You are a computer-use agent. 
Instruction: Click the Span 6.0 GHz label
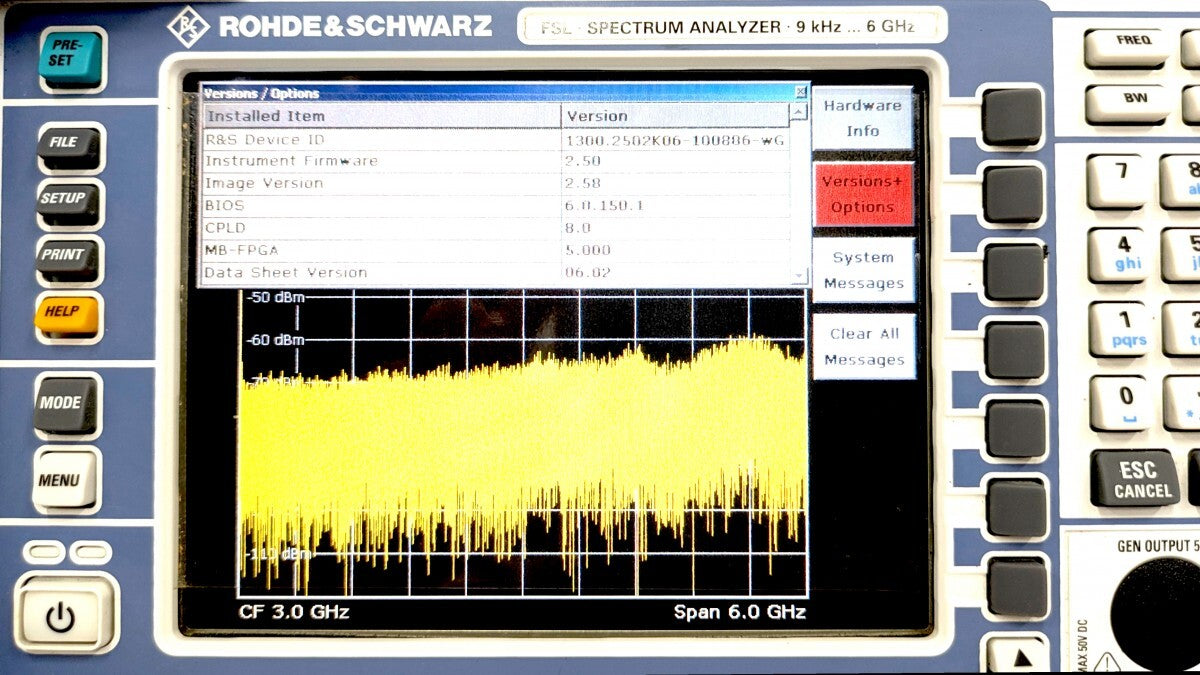[x=739, y=612]
